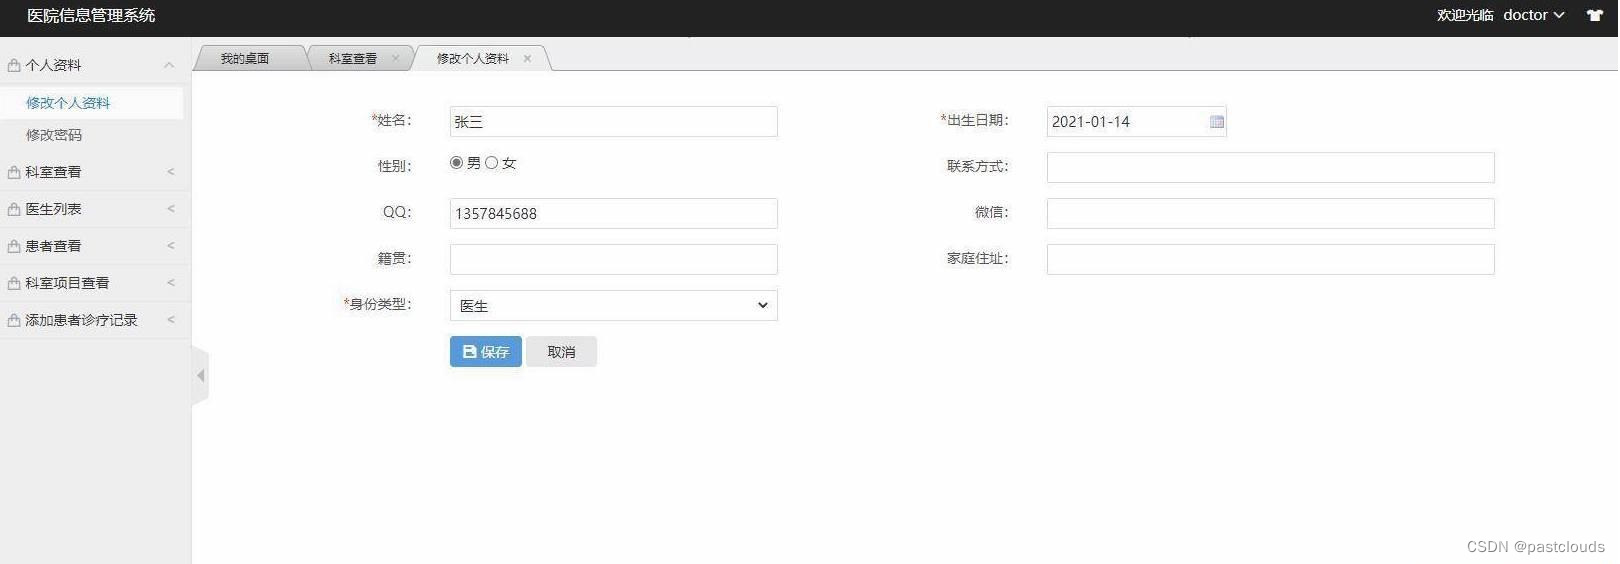The width and height of the screenshot is (1620, 564).
Task: Select the 男 gender radio button
Action: click(456, 162)
